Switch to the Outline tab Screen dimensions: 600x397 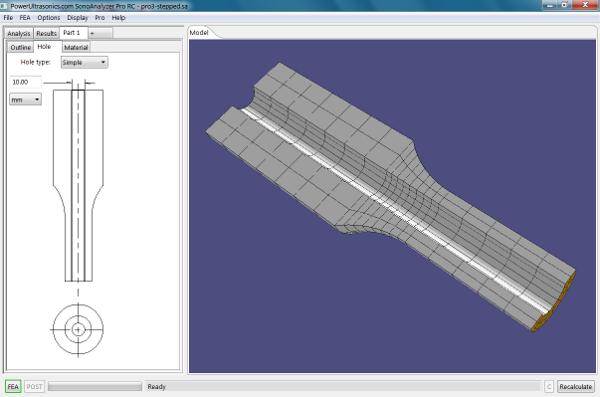(x=21, y=47)
